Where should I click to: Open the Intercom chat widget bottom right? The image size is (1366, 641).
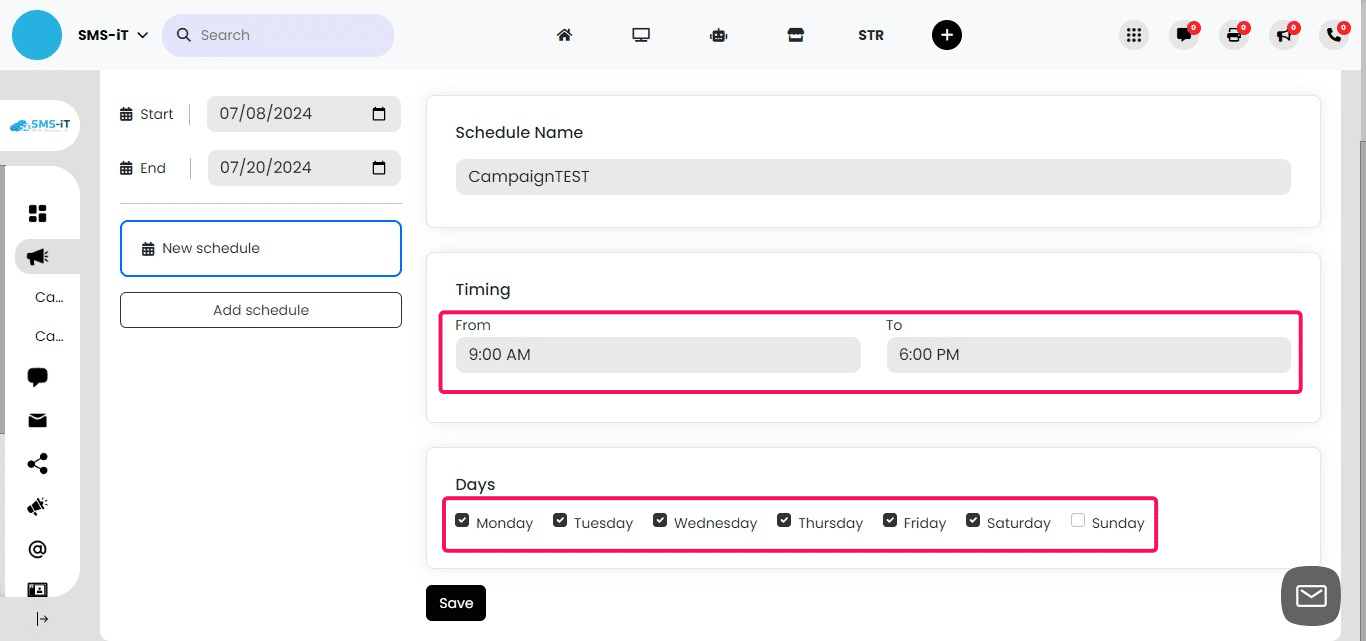[1310, 596]
